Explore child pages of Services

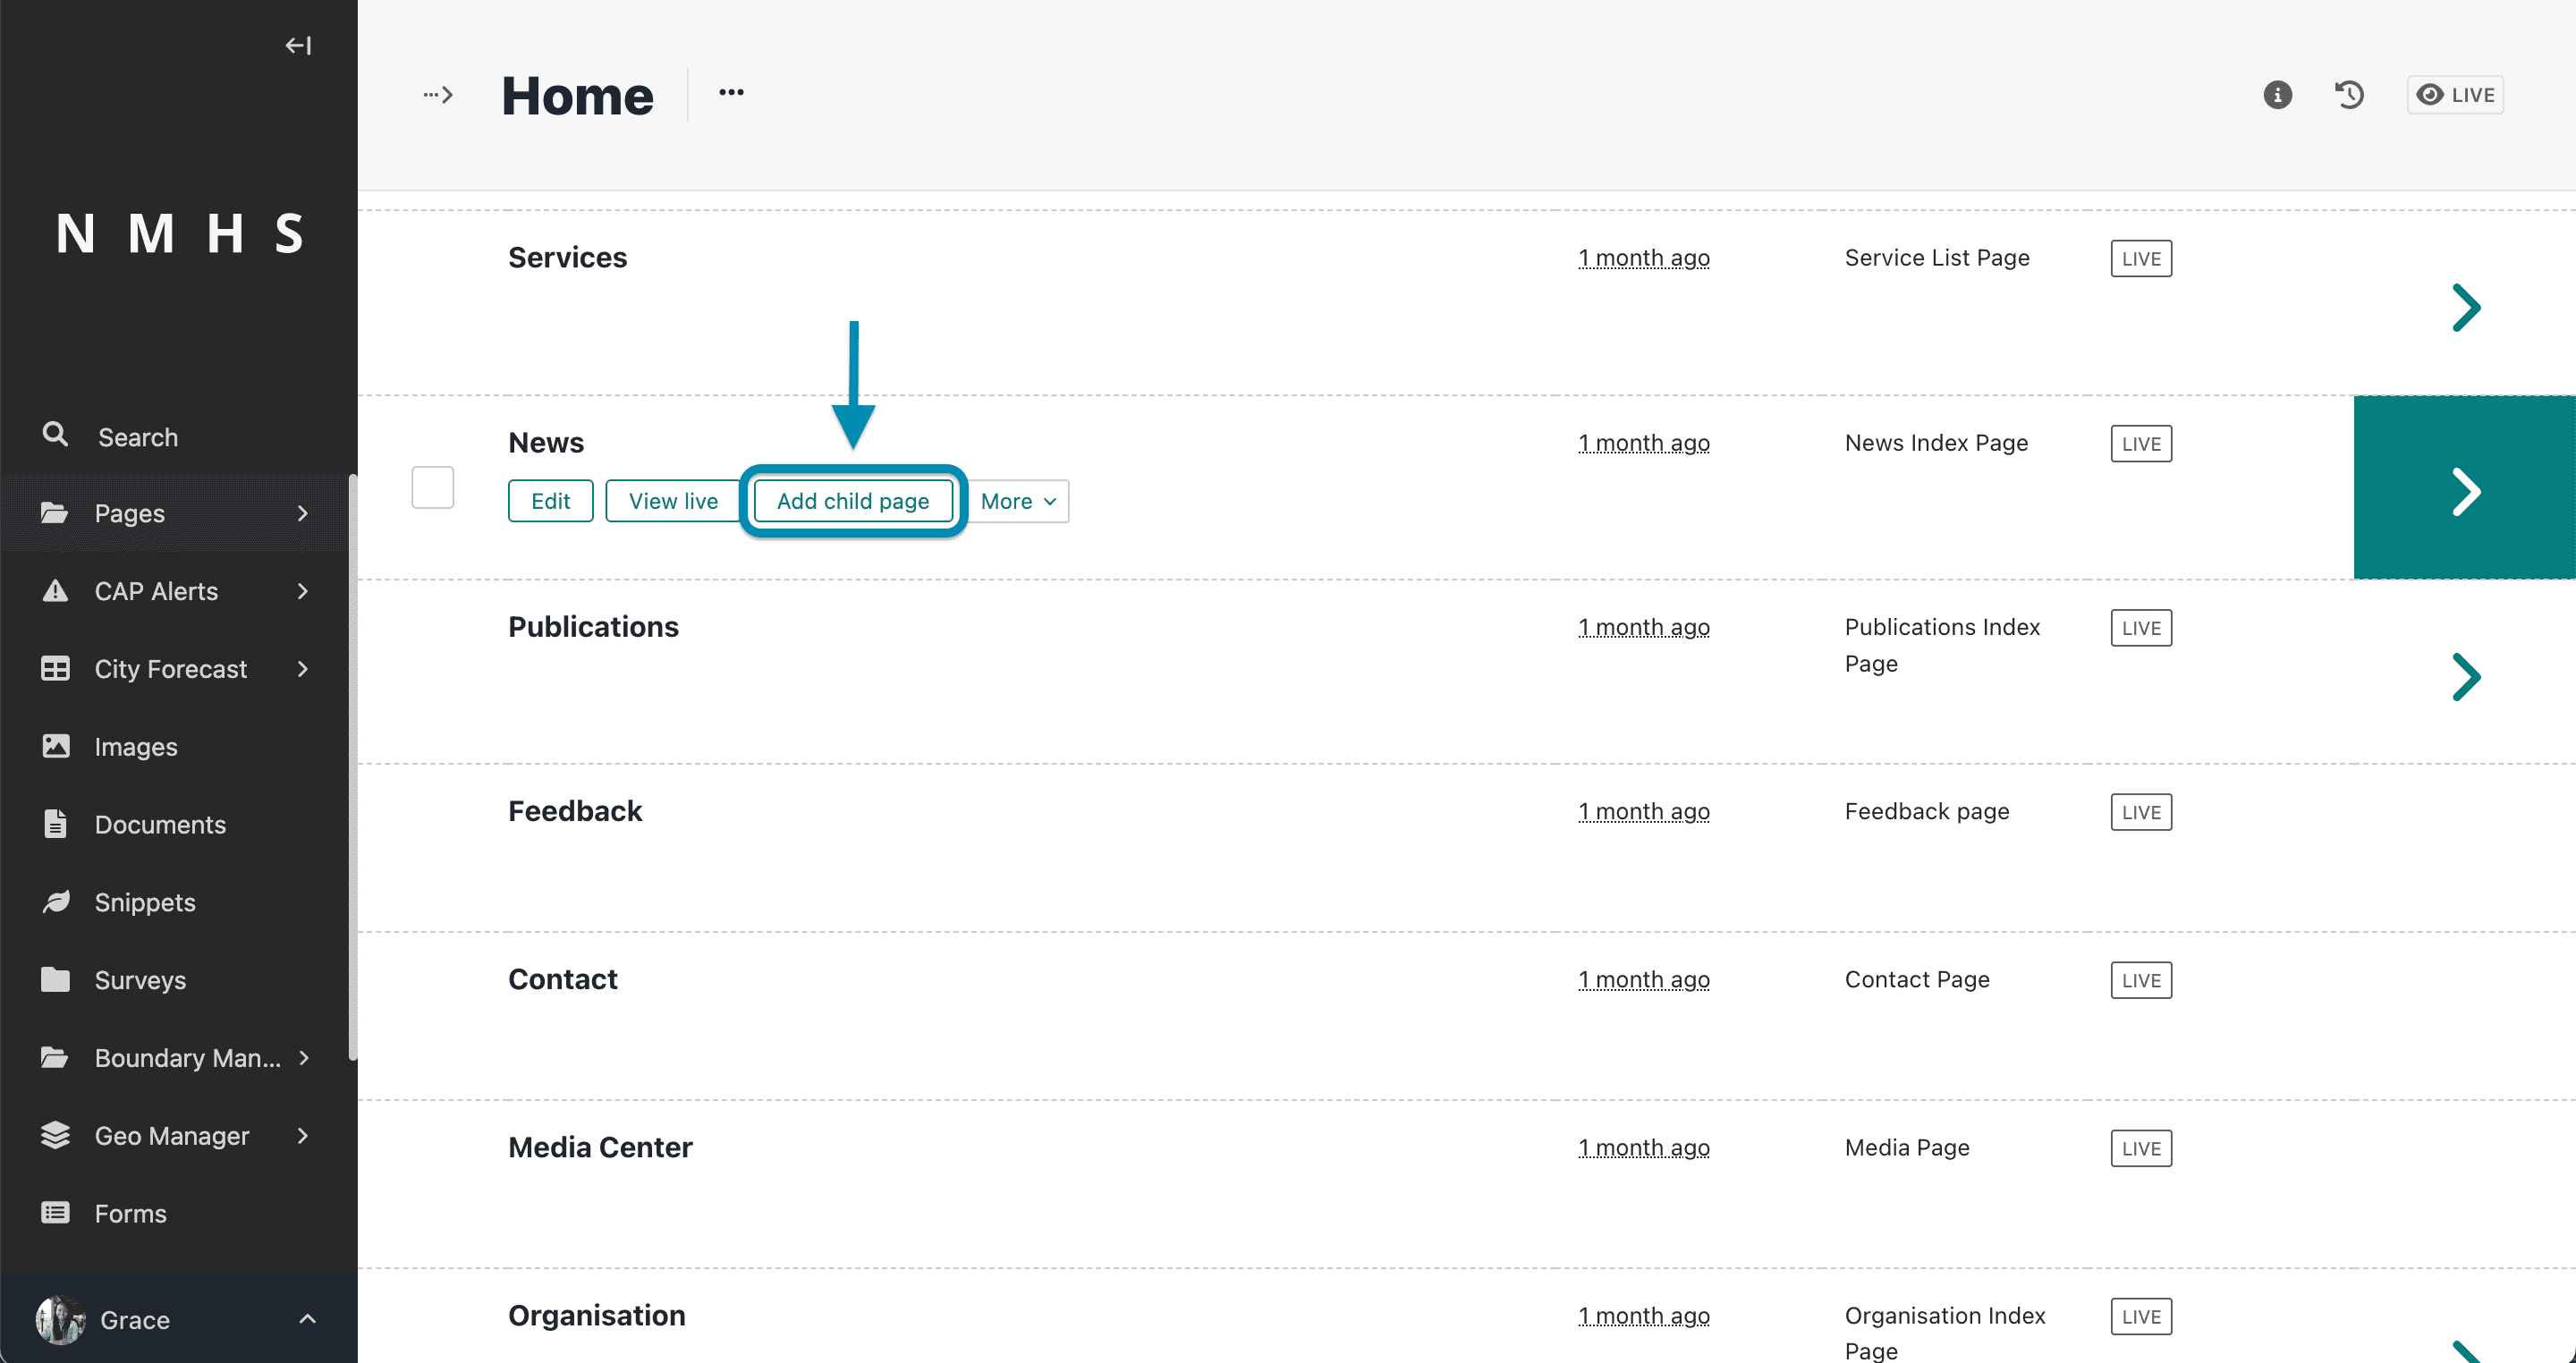2466,307
